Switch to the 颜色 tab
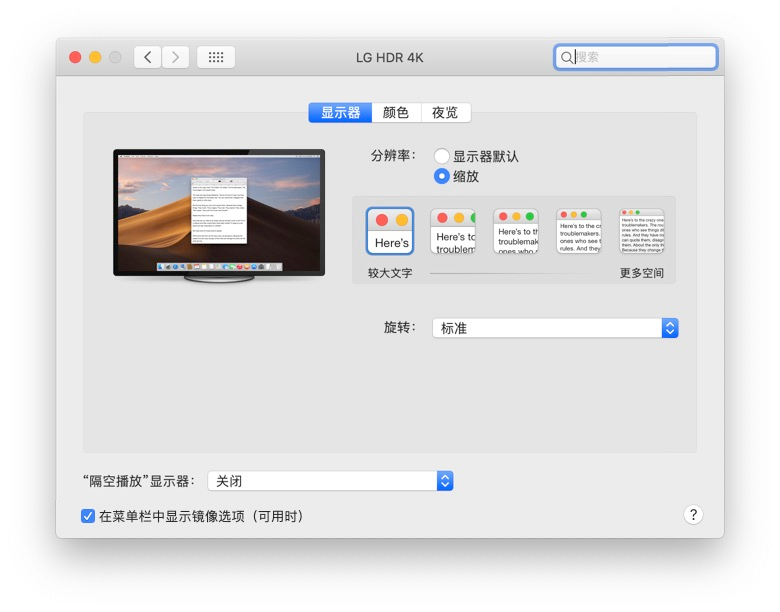780x612 pixels. [396, 113]
